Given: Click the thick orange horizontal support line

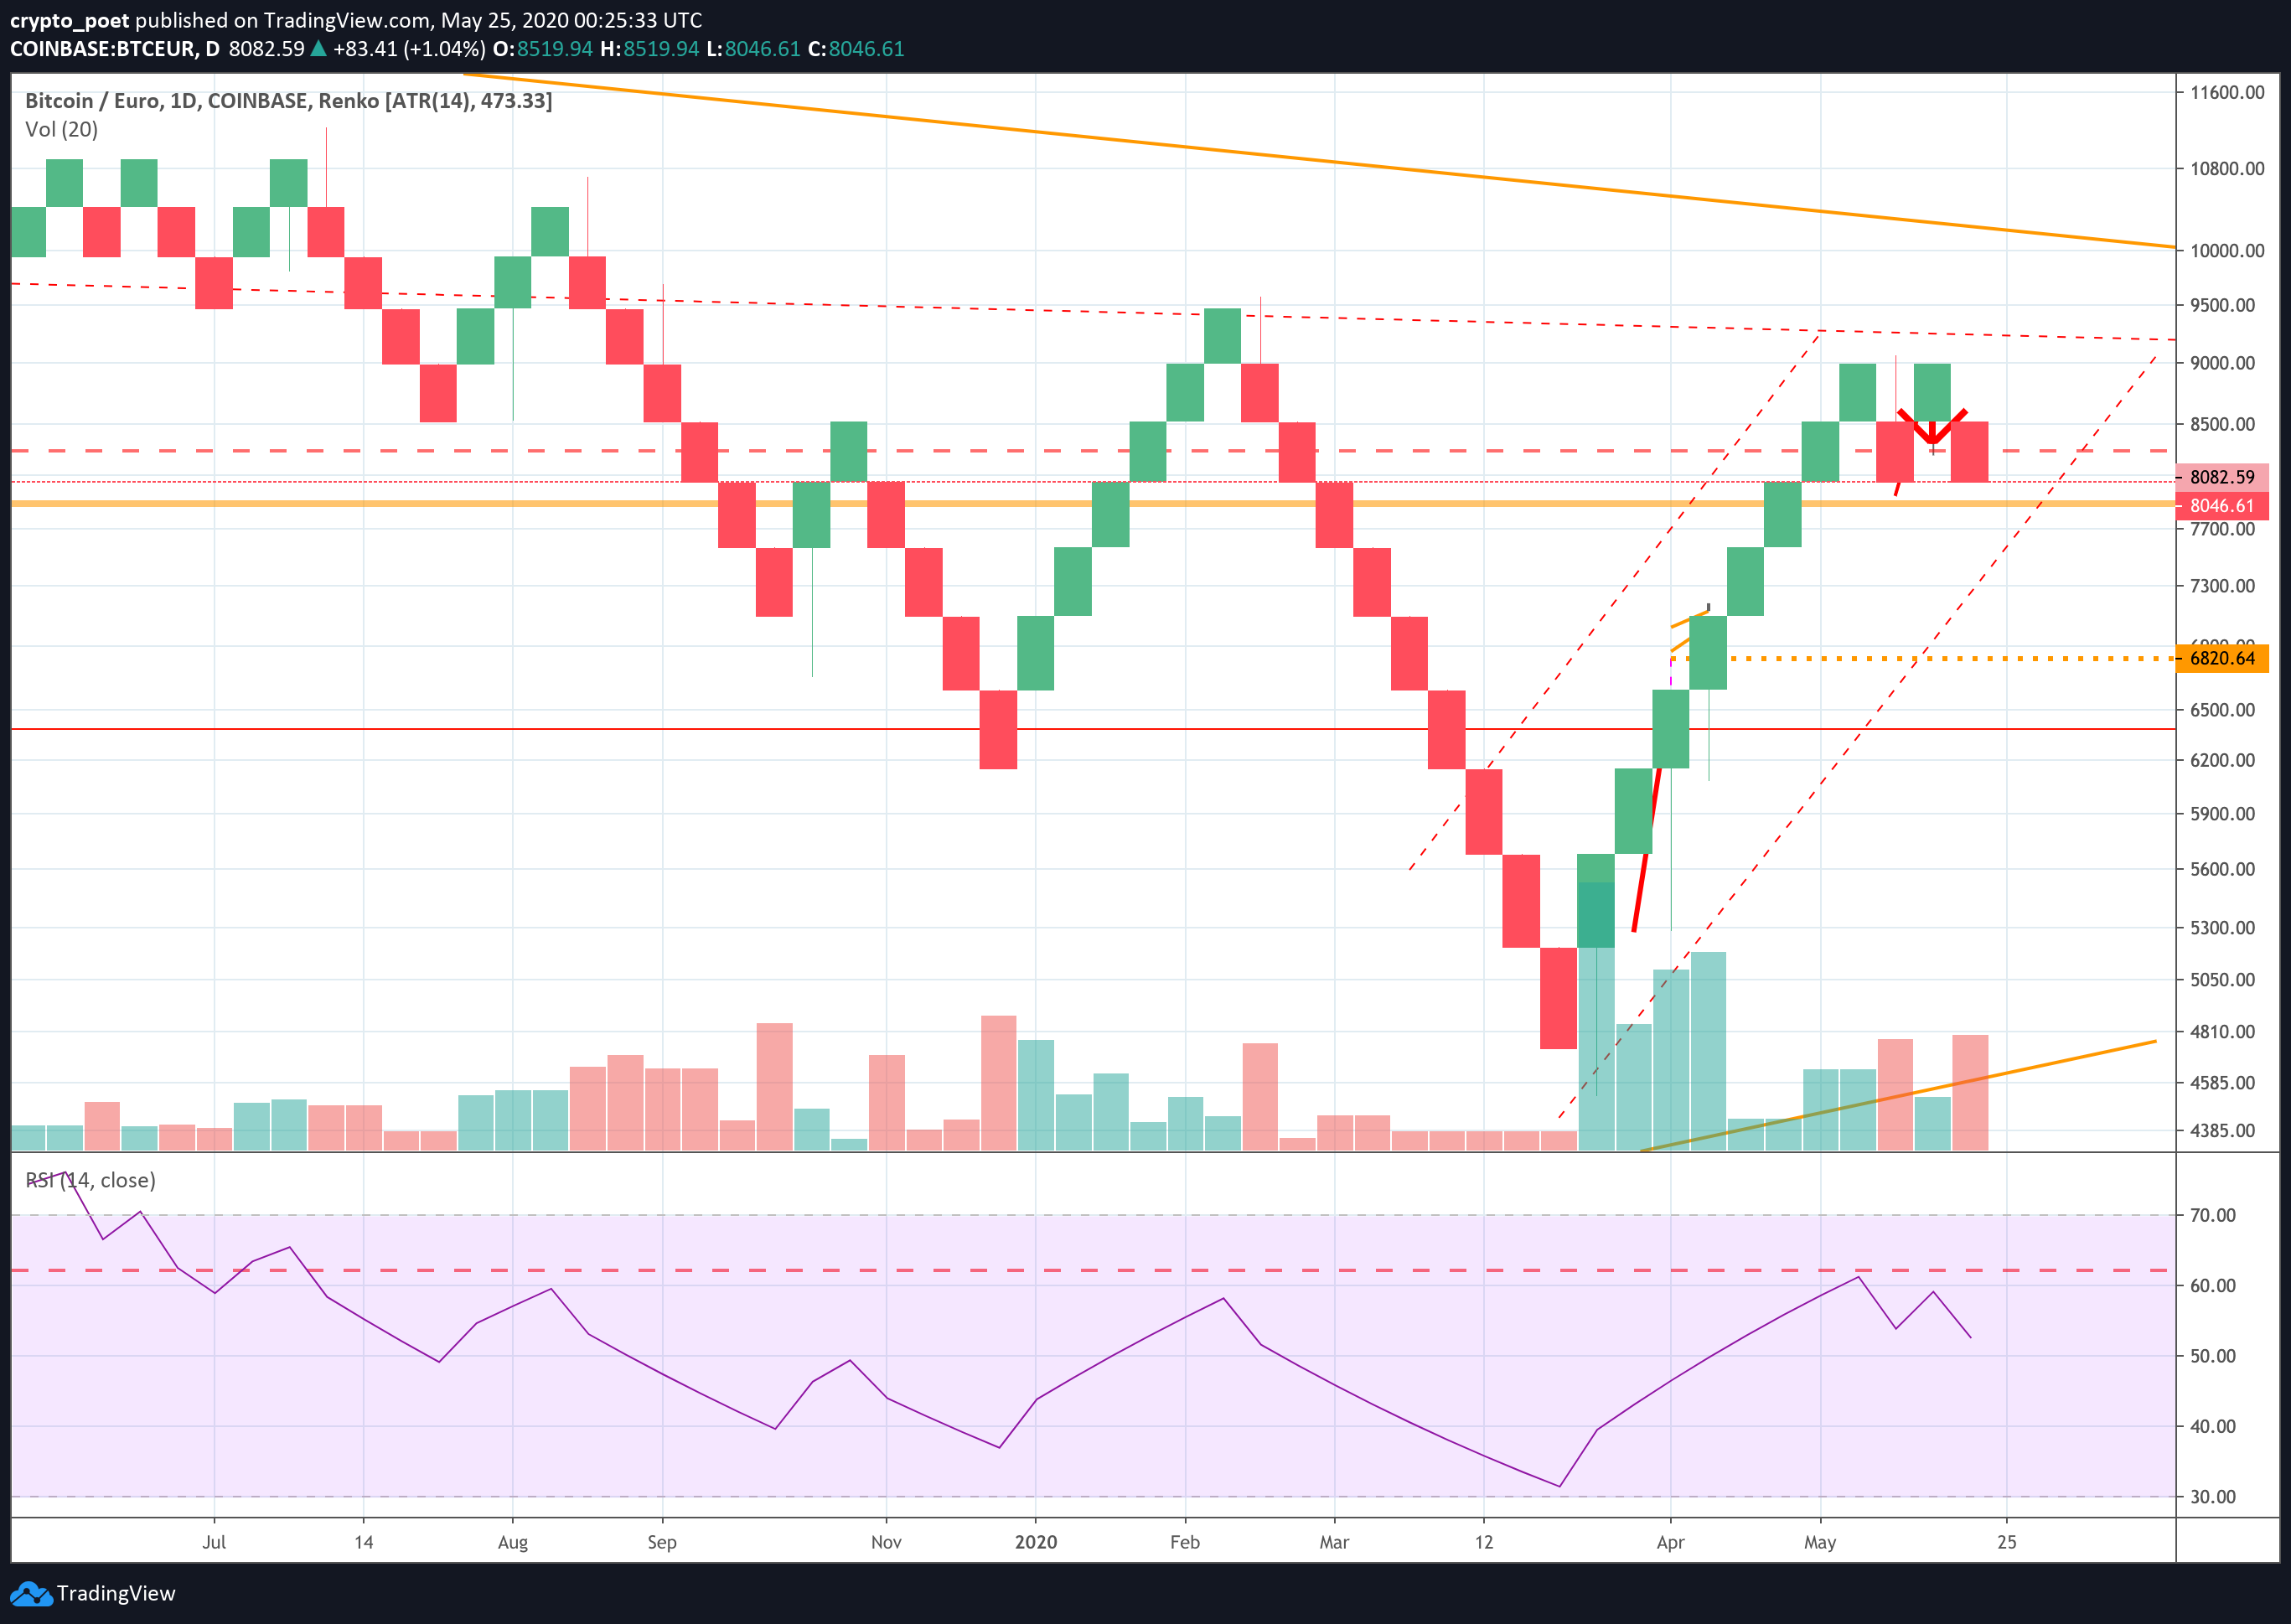Looking at the screenshot, I should point(1093,503).
